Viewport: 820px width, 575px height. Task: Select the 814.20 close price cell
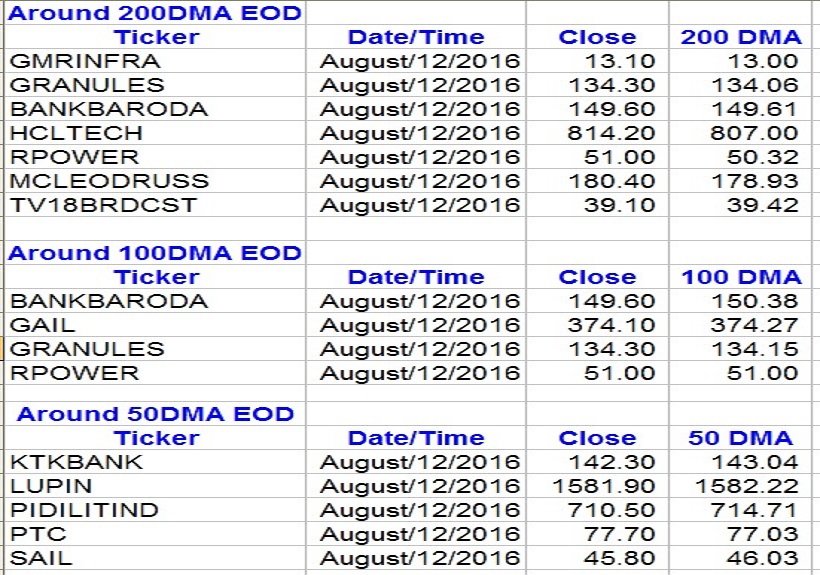tap(612, 133)
